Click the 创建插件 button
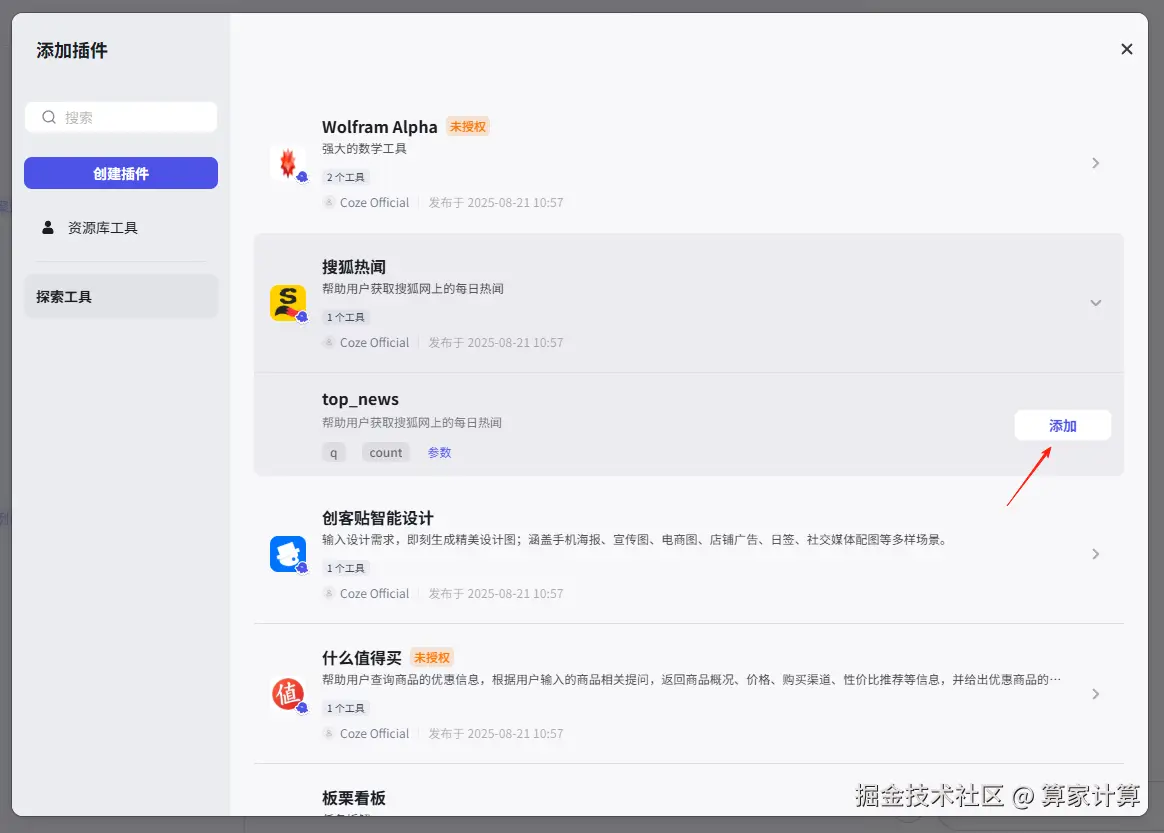 (121, 173)
